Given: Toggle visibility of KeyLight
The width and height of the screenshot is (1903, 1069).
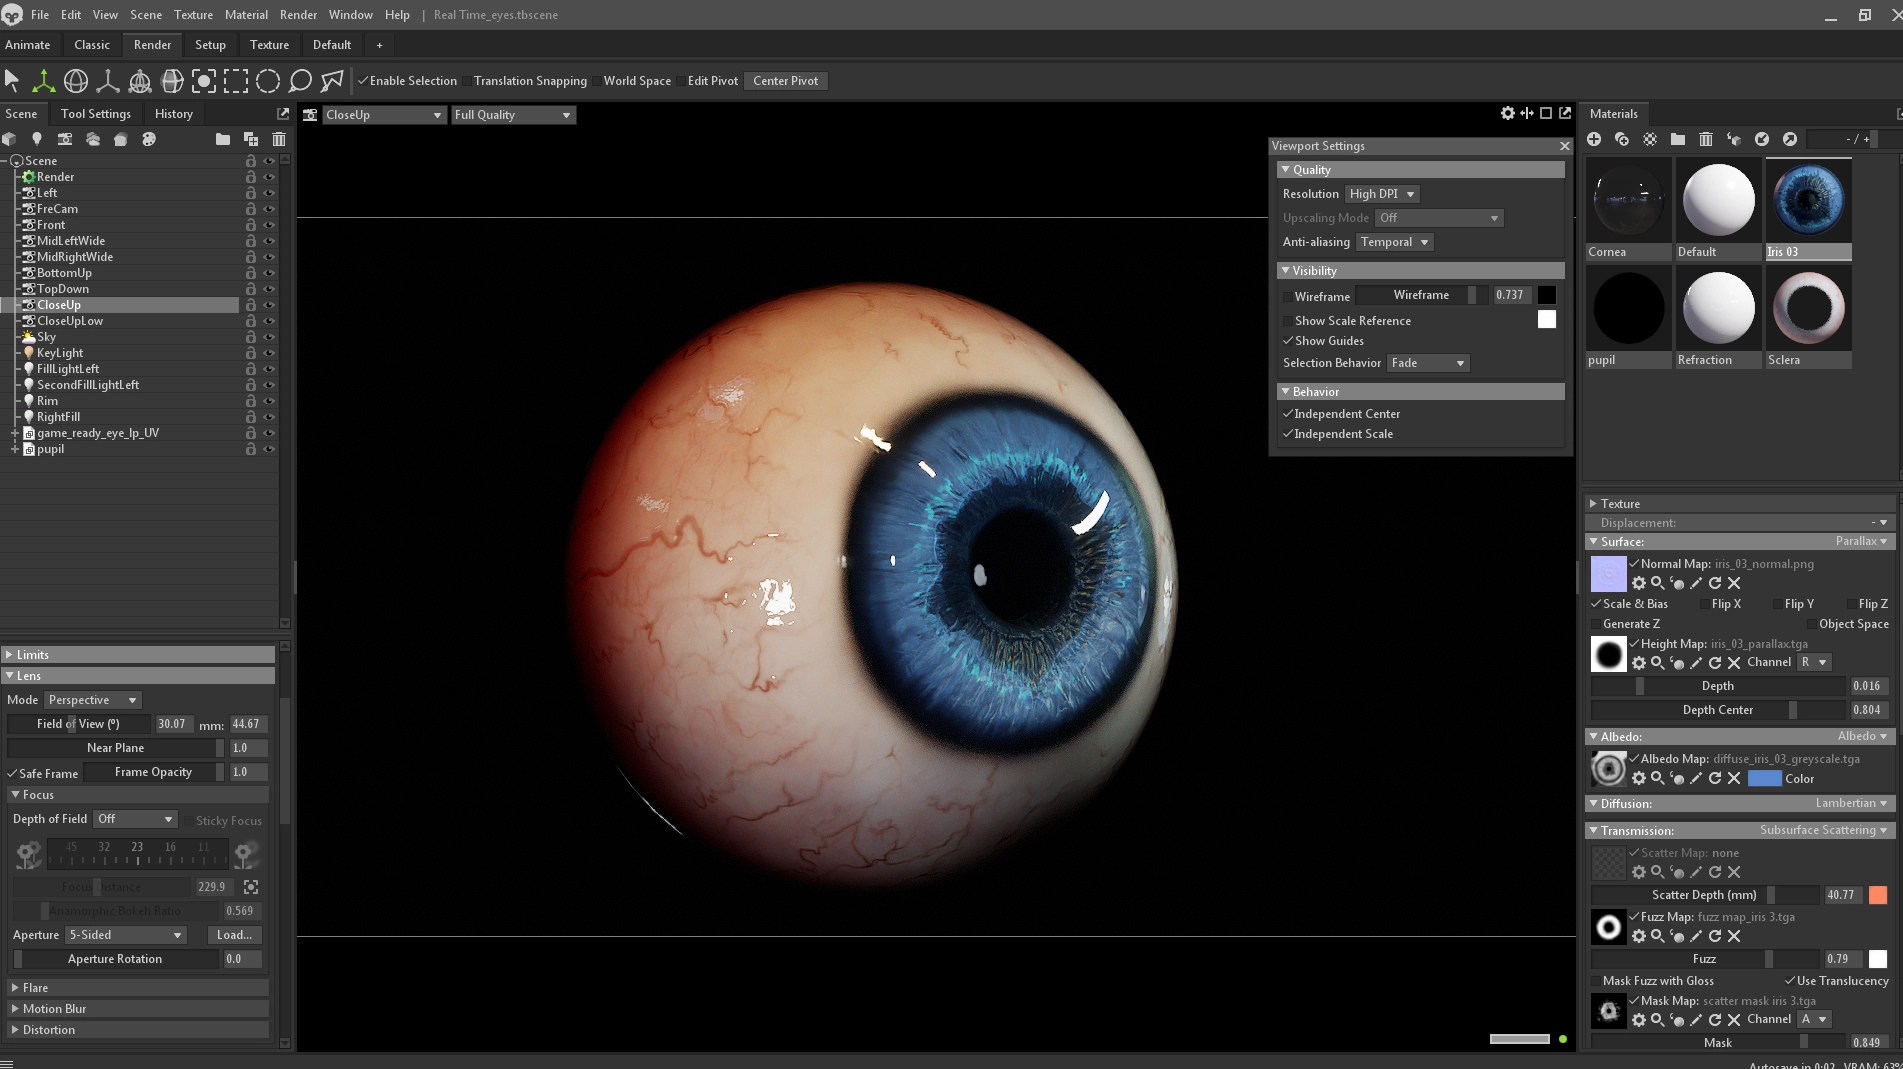Looking at the screenshot, I should [268, 353].
